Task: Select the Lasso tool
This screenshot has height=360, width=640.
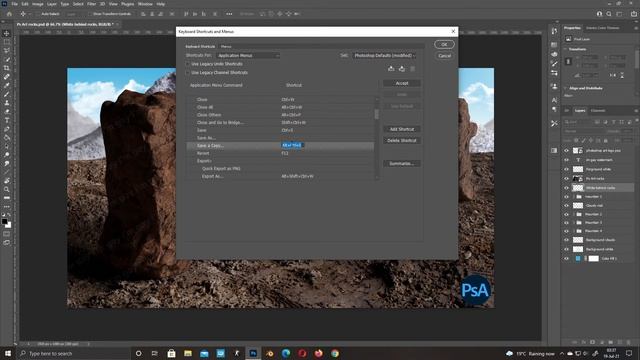Action: pos(7,51)
